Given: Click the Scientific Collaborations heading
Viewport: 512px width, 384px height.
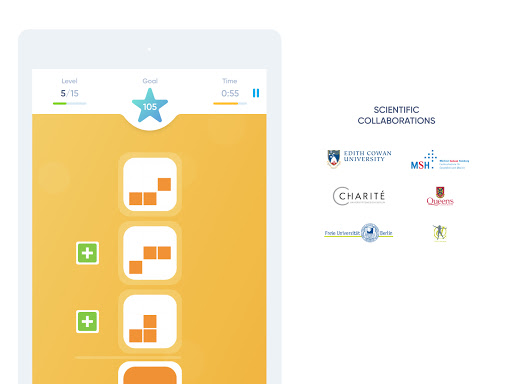Looking at the screenshot, I should 396,115.
